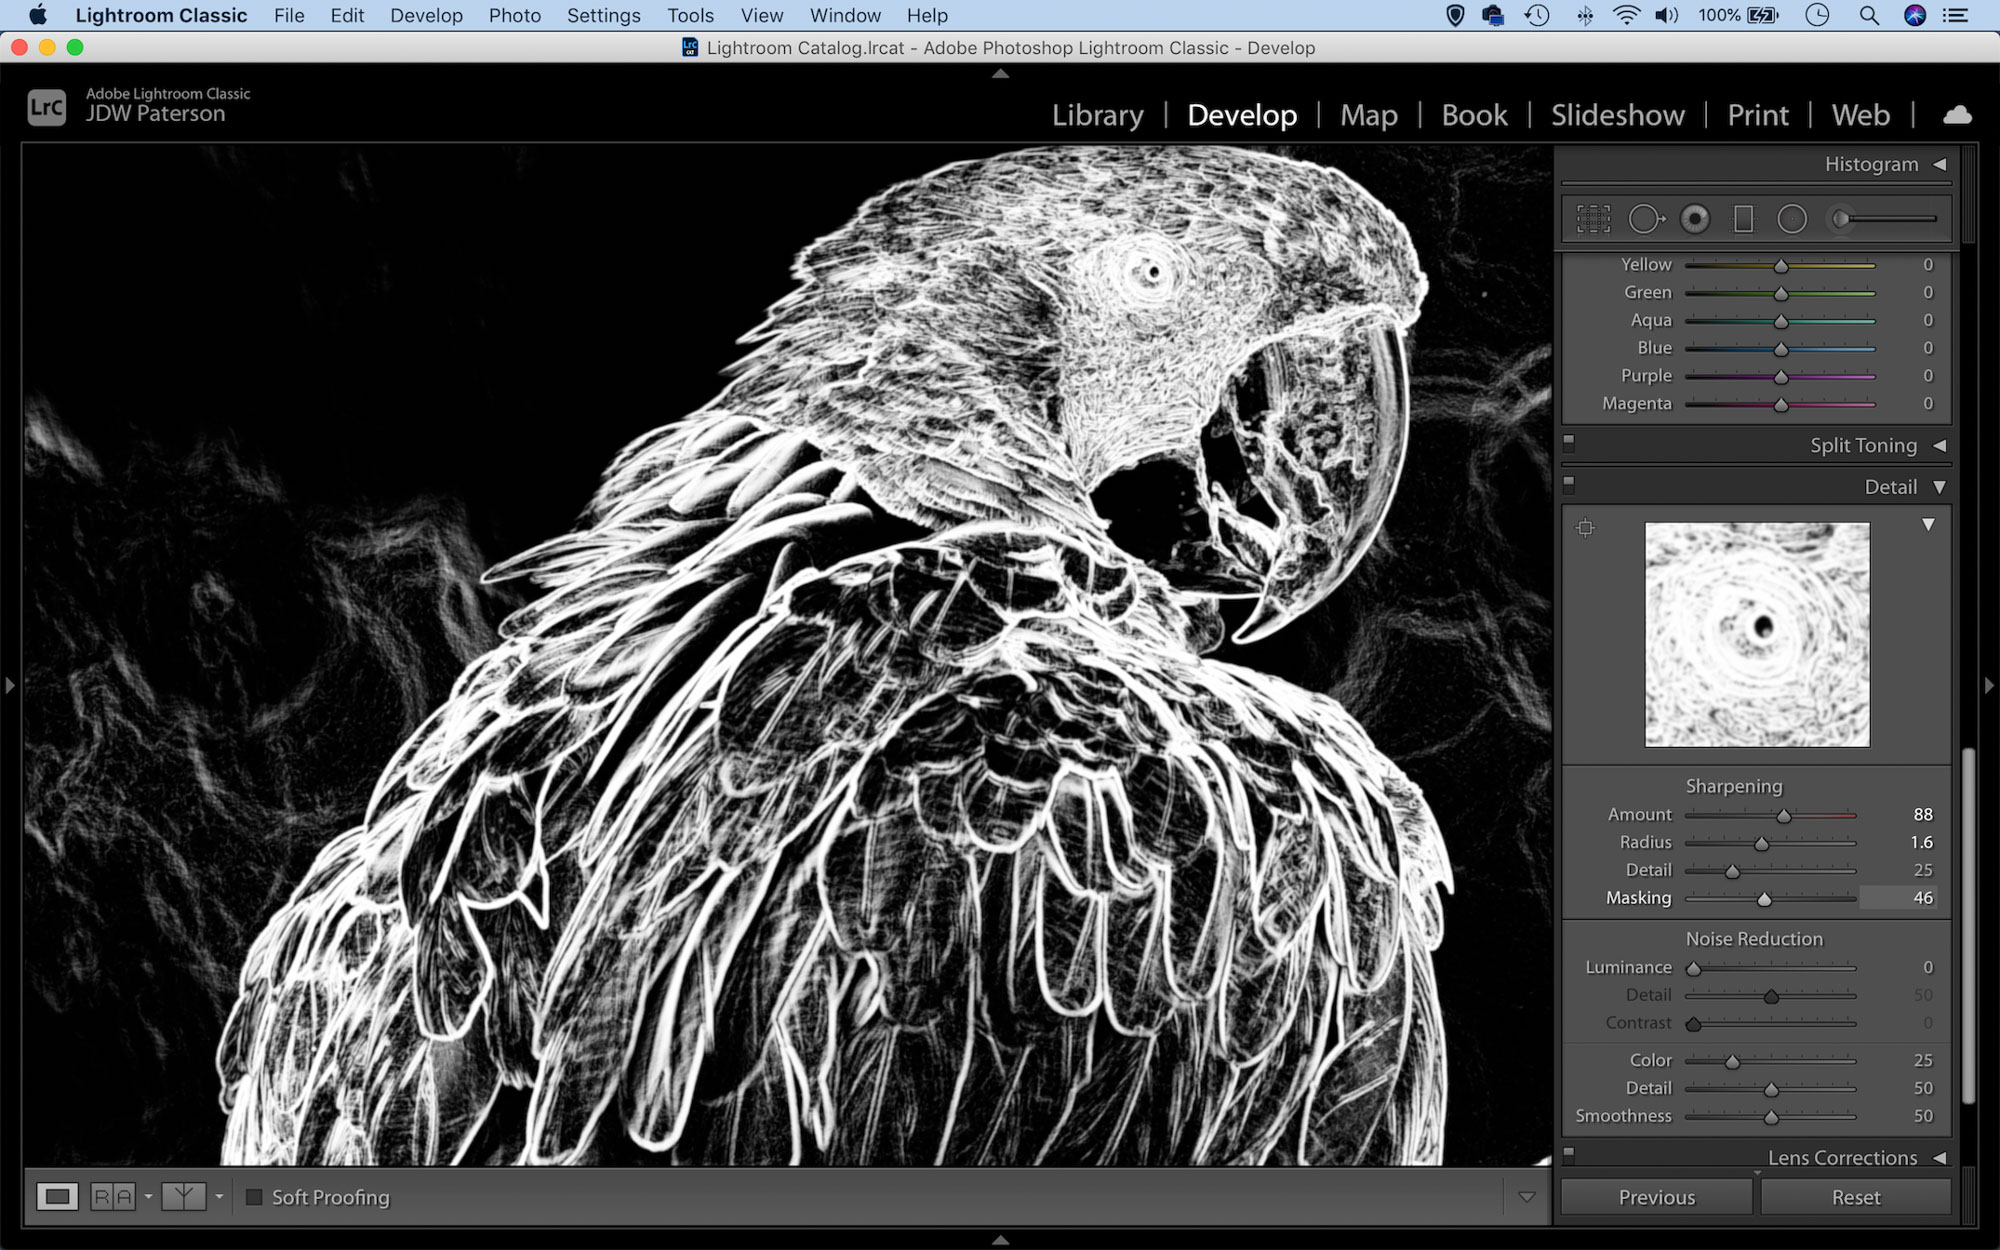Select the Split Toning panel icon
Image resolution: width=2000 pixels, height=1250 pixels.
point(1569,444)
